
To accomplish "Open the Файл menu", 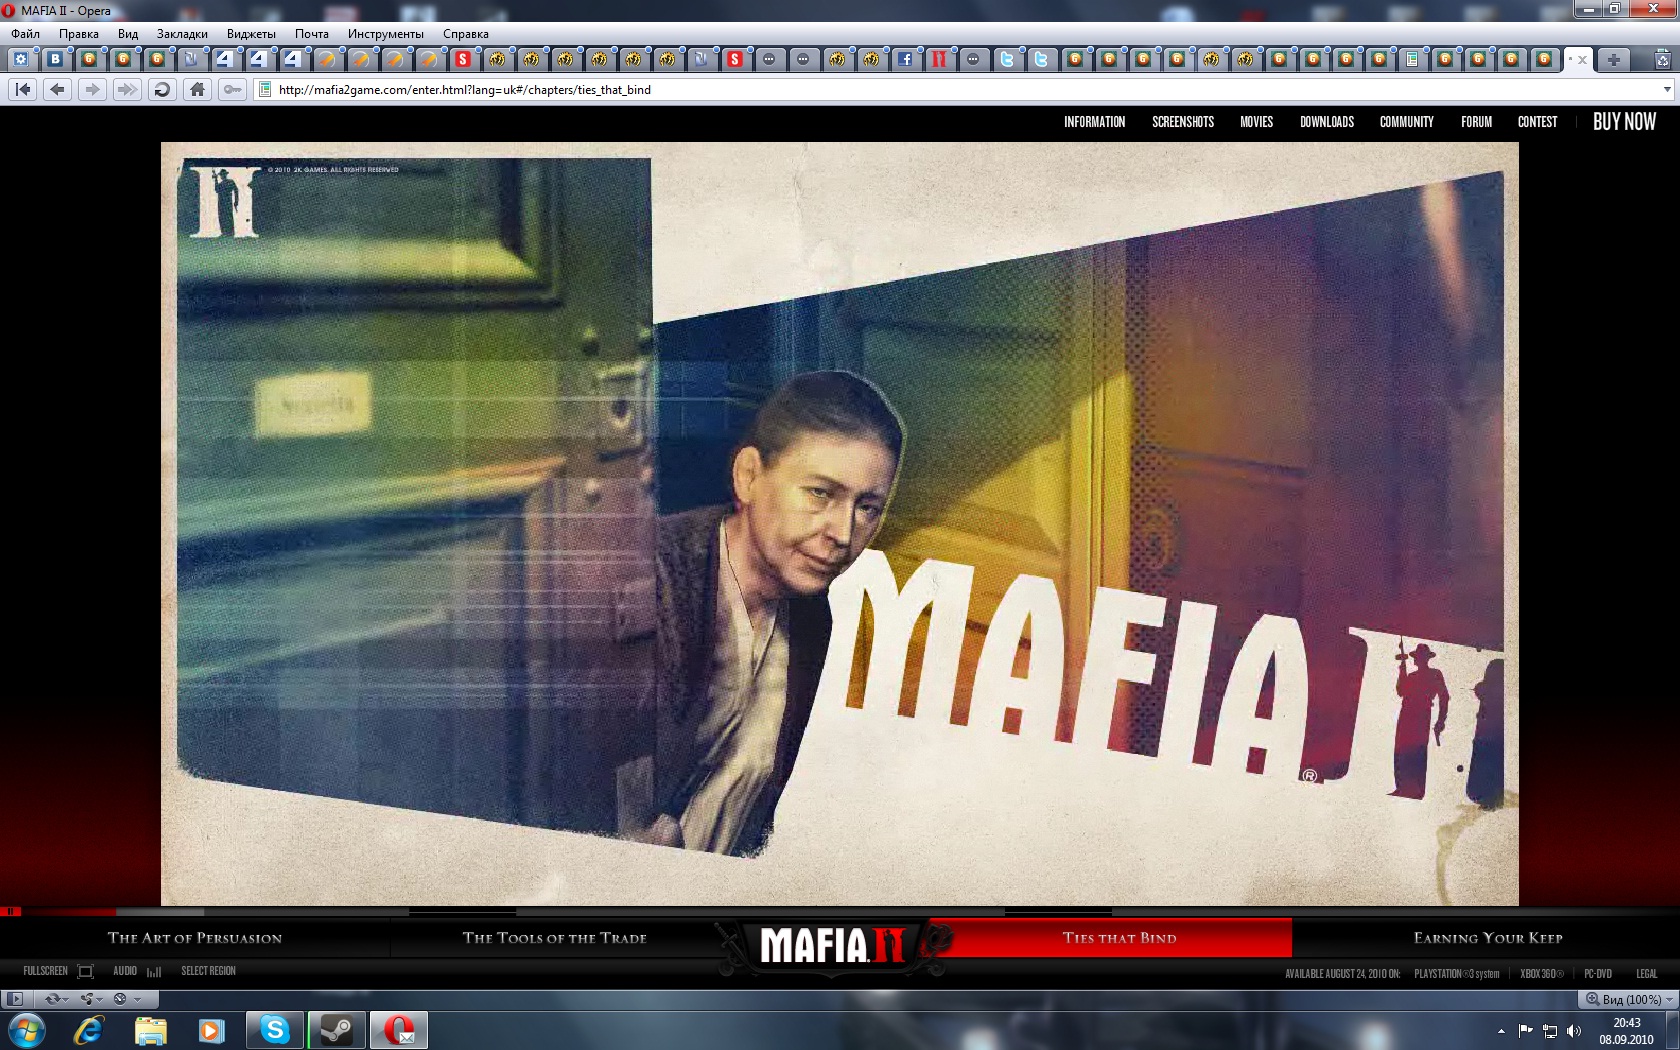I will [25, 34].
